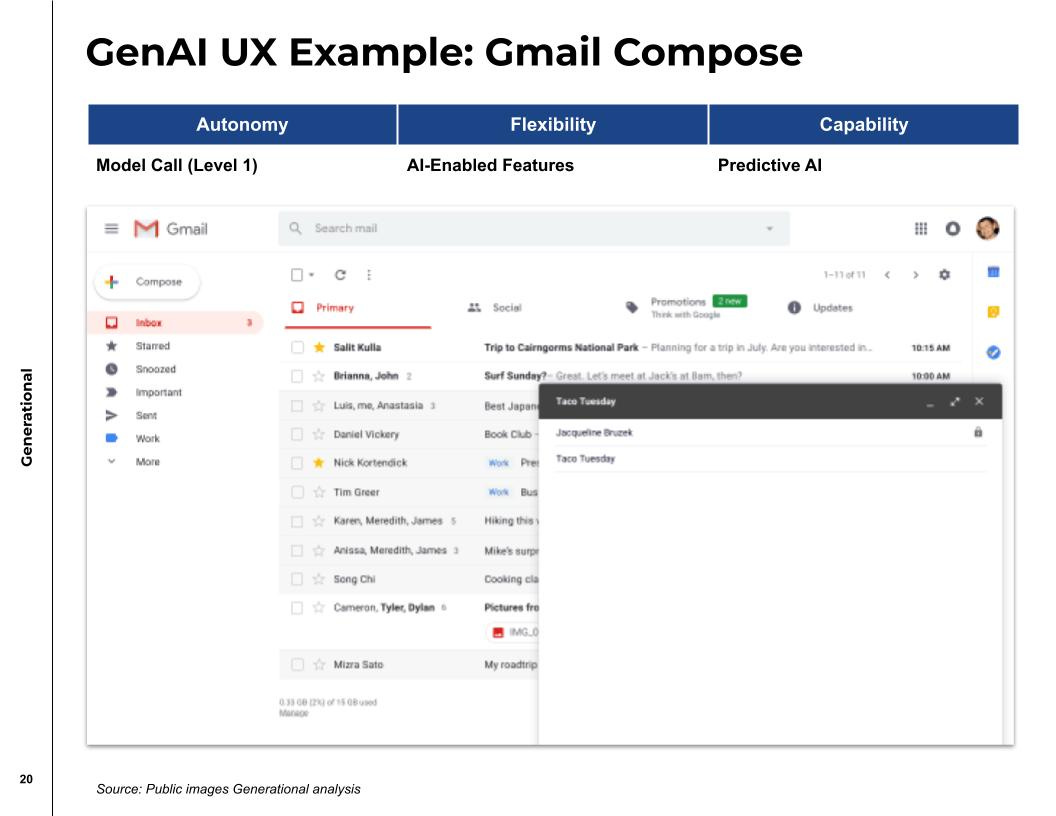Go to the newer messages page arrow
The image size is (1056, 816).
tap(888, 275)
